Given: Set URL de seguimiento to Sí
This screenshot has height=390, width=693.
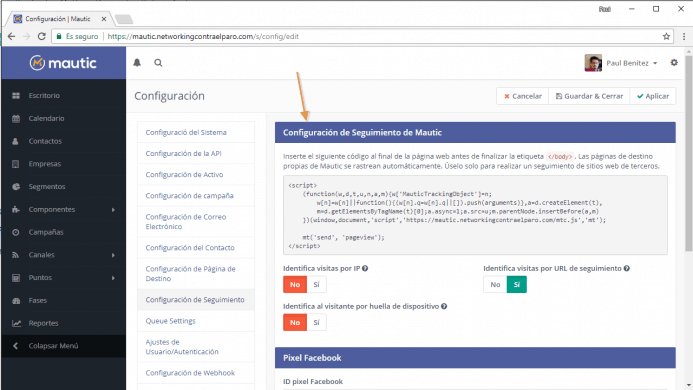Looking at the screenshot, I should coord(517,285).
